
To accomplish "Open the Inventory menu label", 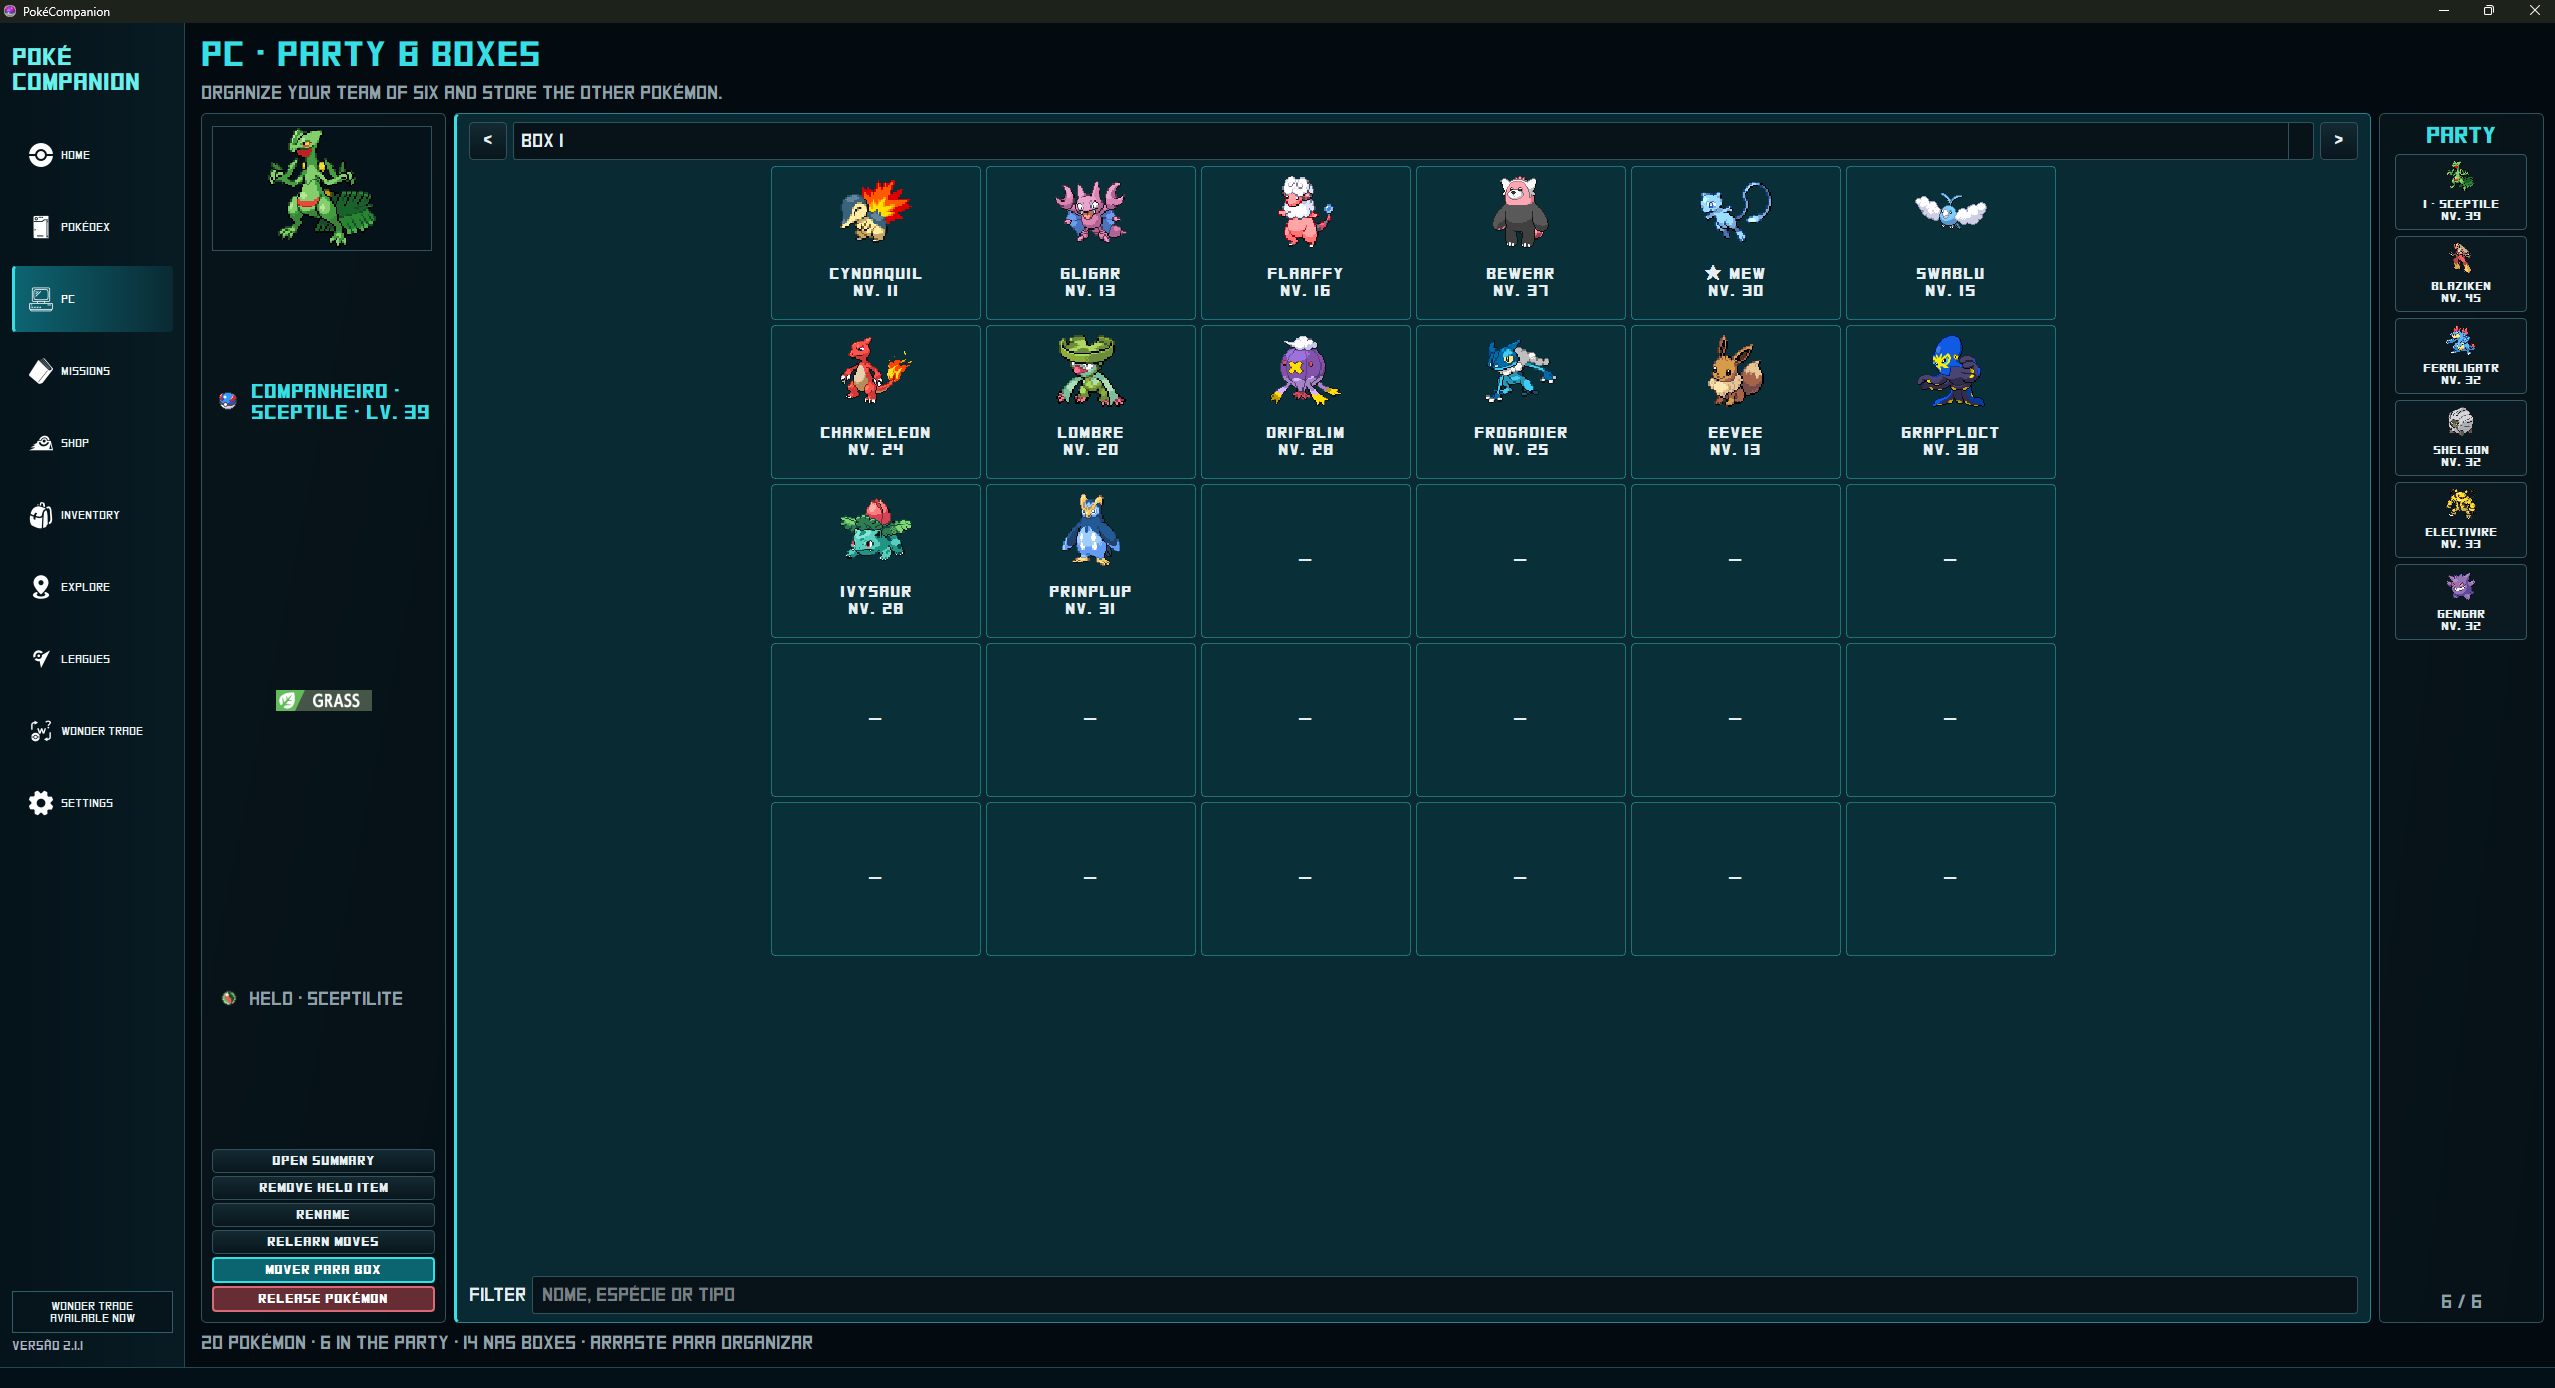I will coord(90,515).
